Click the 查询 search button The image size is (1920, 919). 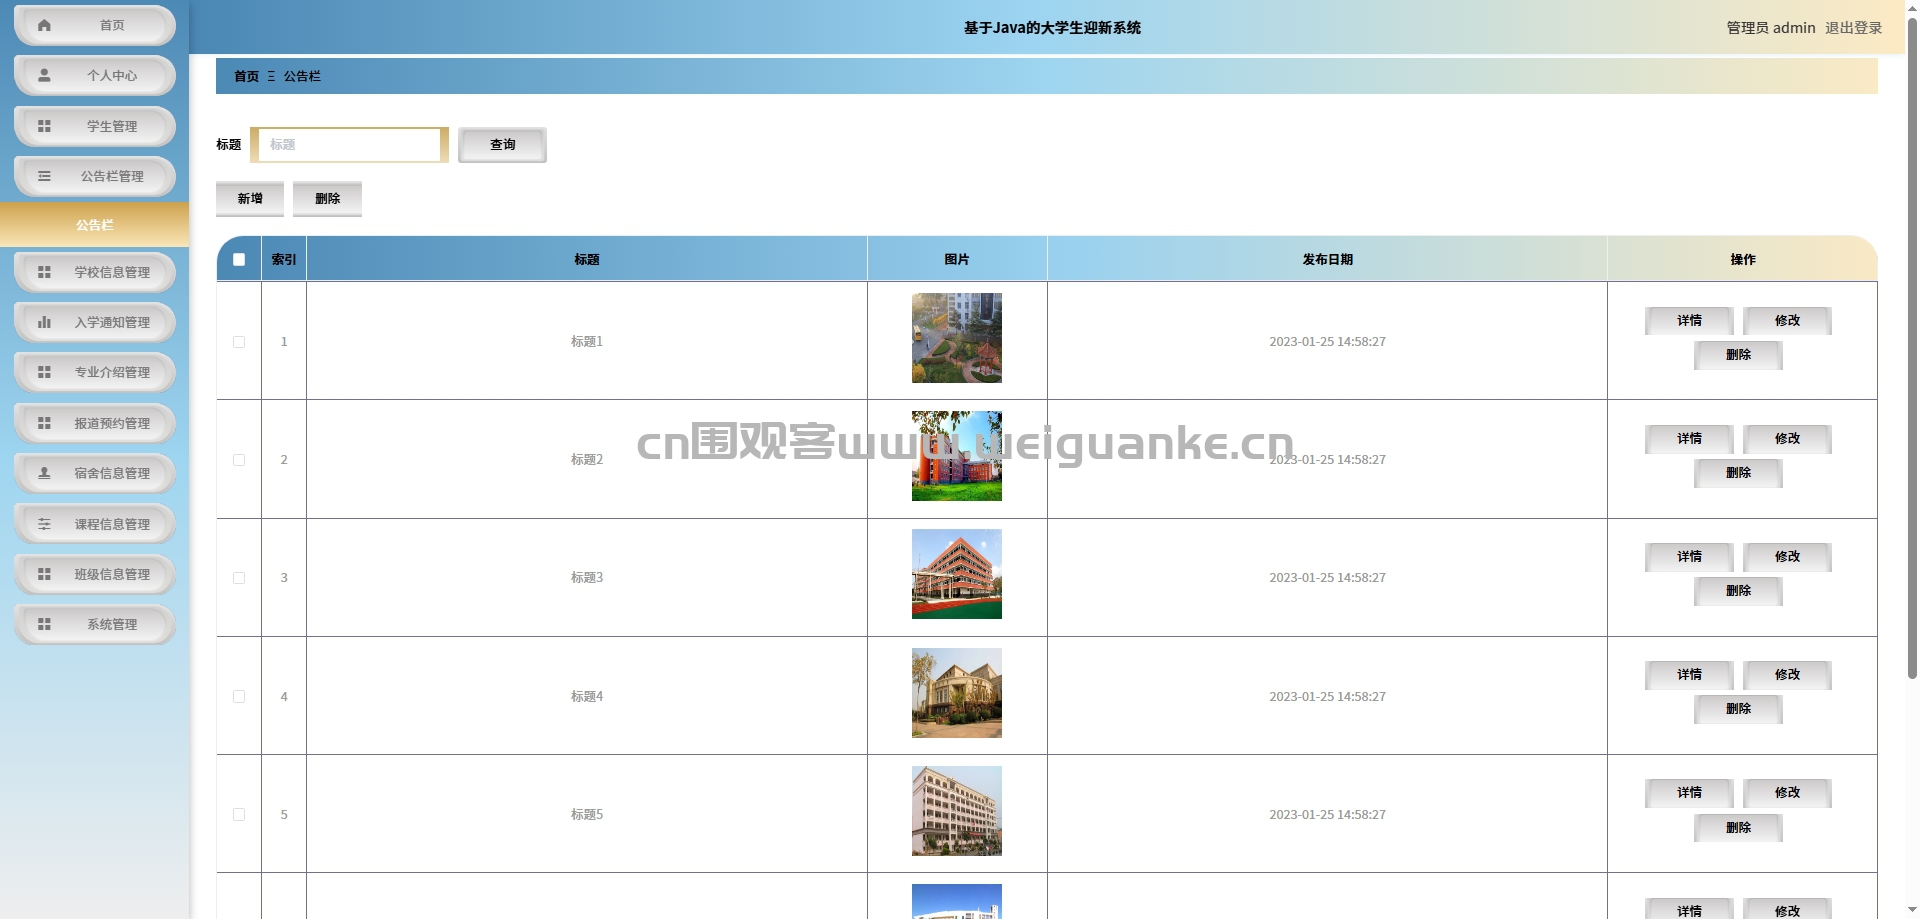[502, 145]
